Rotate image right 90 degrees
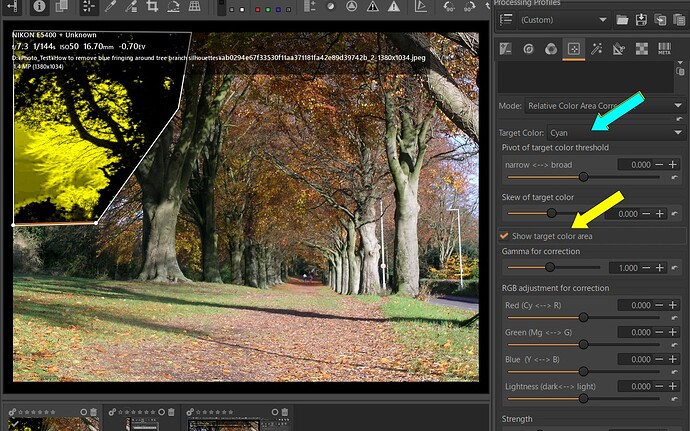 (469, 6)
